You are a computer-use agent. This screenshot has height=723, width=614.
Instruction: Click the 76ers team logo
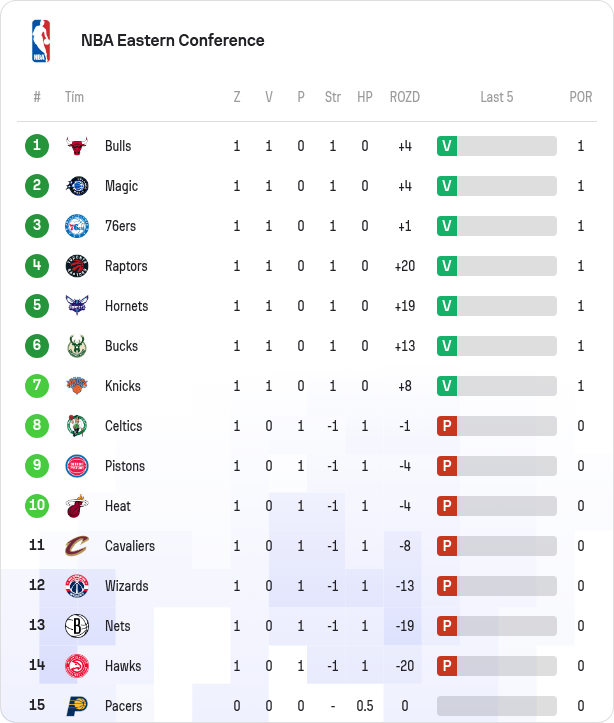(x=77, y=226)
